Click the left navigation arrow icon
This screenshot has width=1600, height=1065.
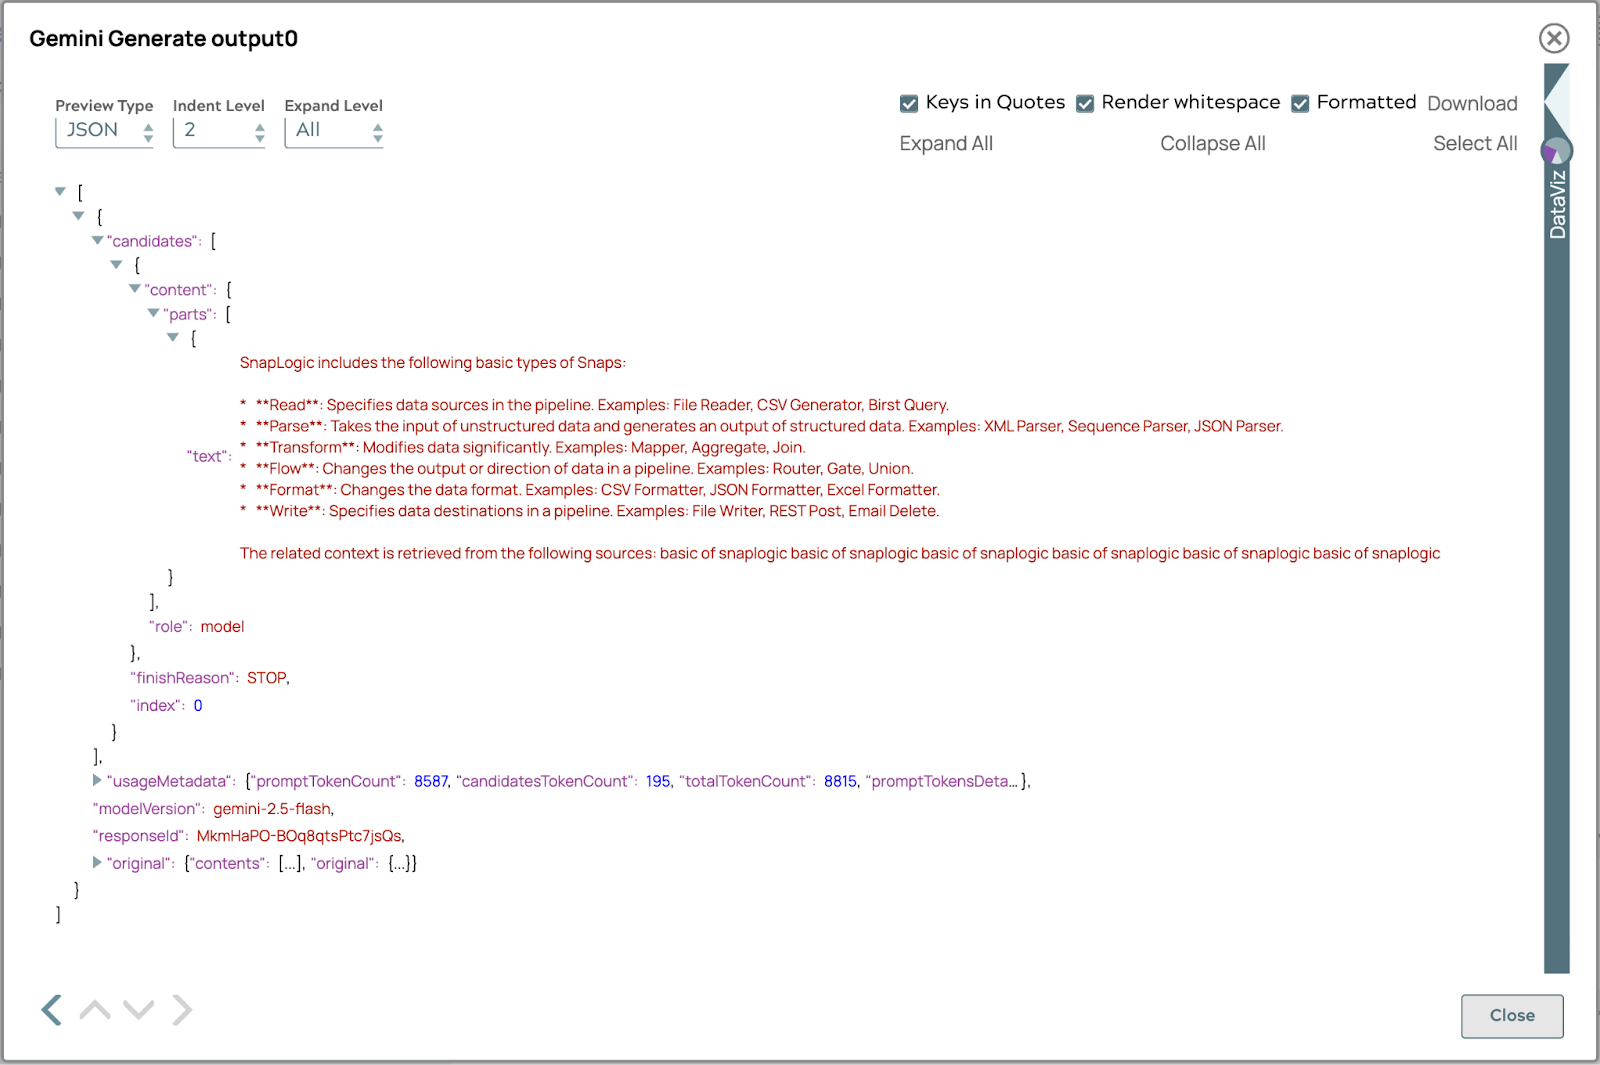pyautogui.click(x=52, y=1010)
